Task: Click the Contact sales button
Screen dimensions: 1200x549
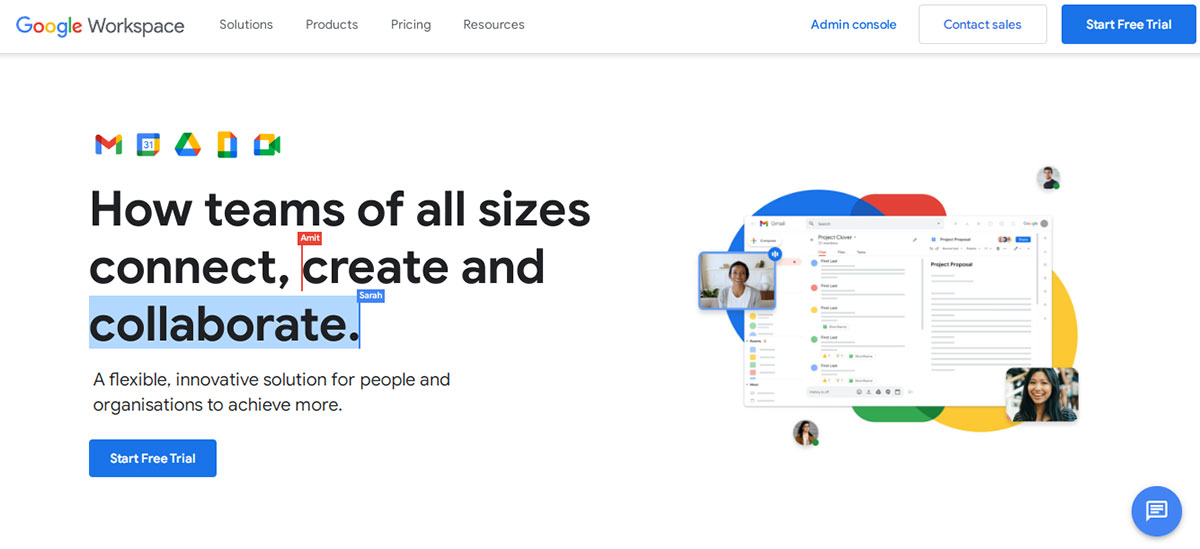Action: 983,25
